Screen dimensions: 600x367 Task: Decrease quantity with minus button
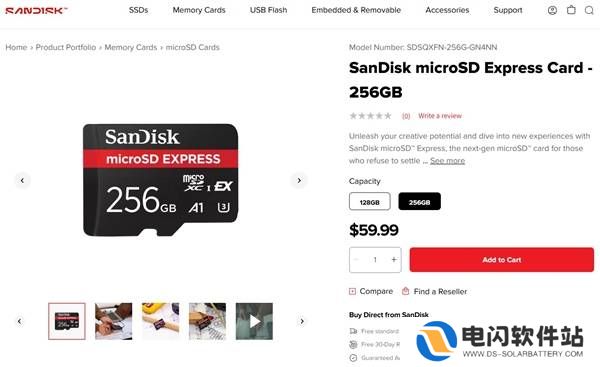click(x=356, y=259)
